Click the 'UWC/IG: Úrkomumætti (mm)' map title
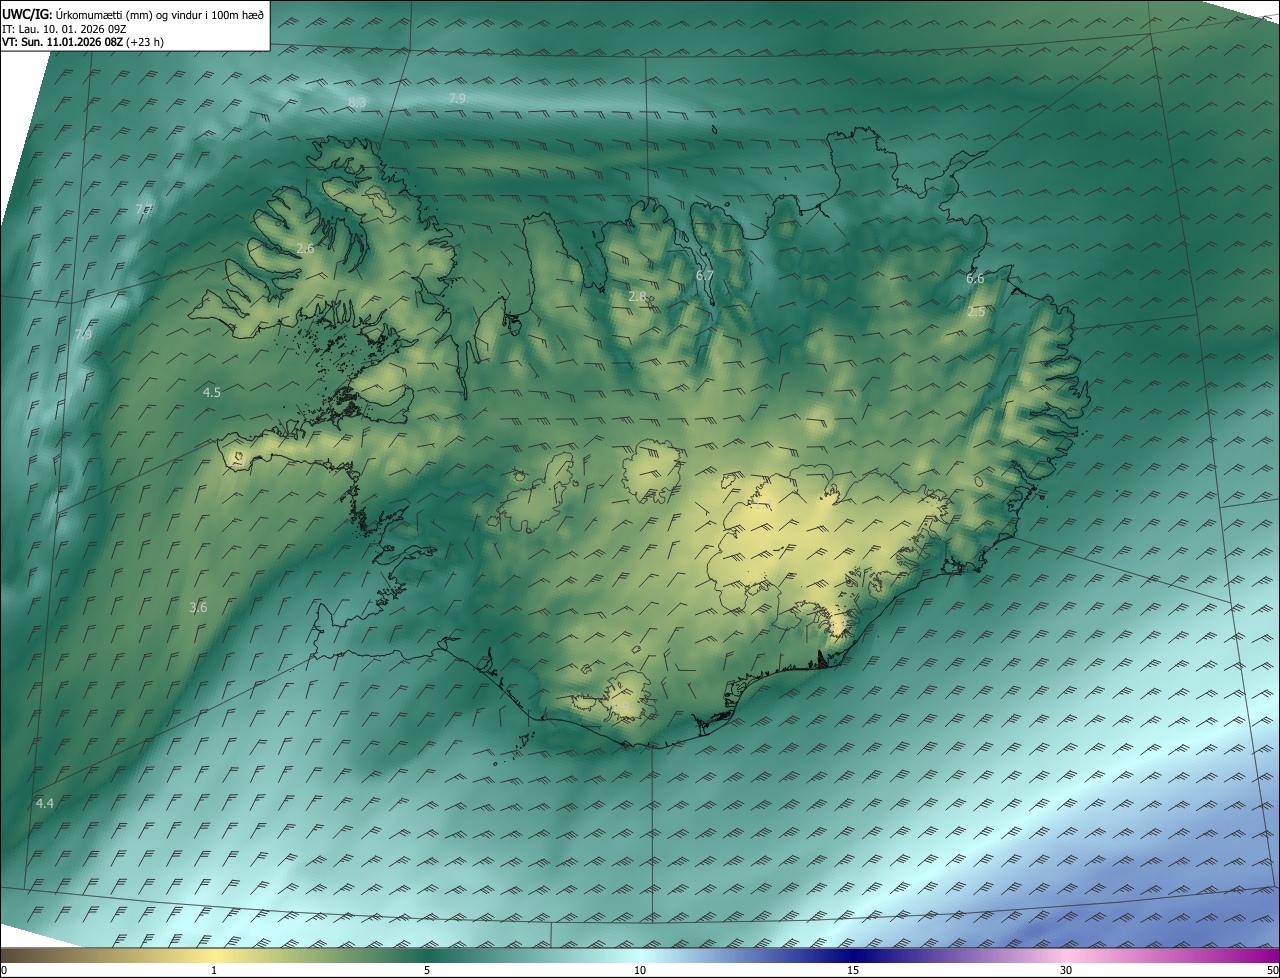This screenshot has width=1280, height=978. pos(133,14)
